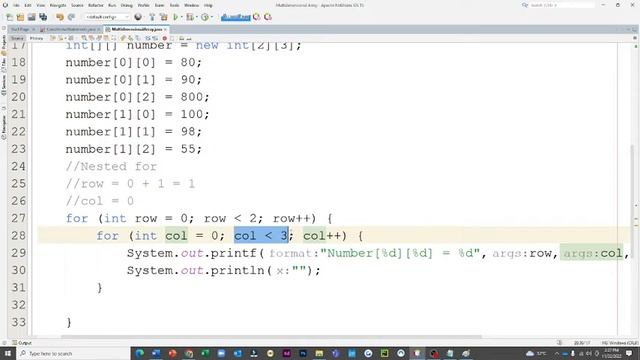Open the Profile menu

143,5
